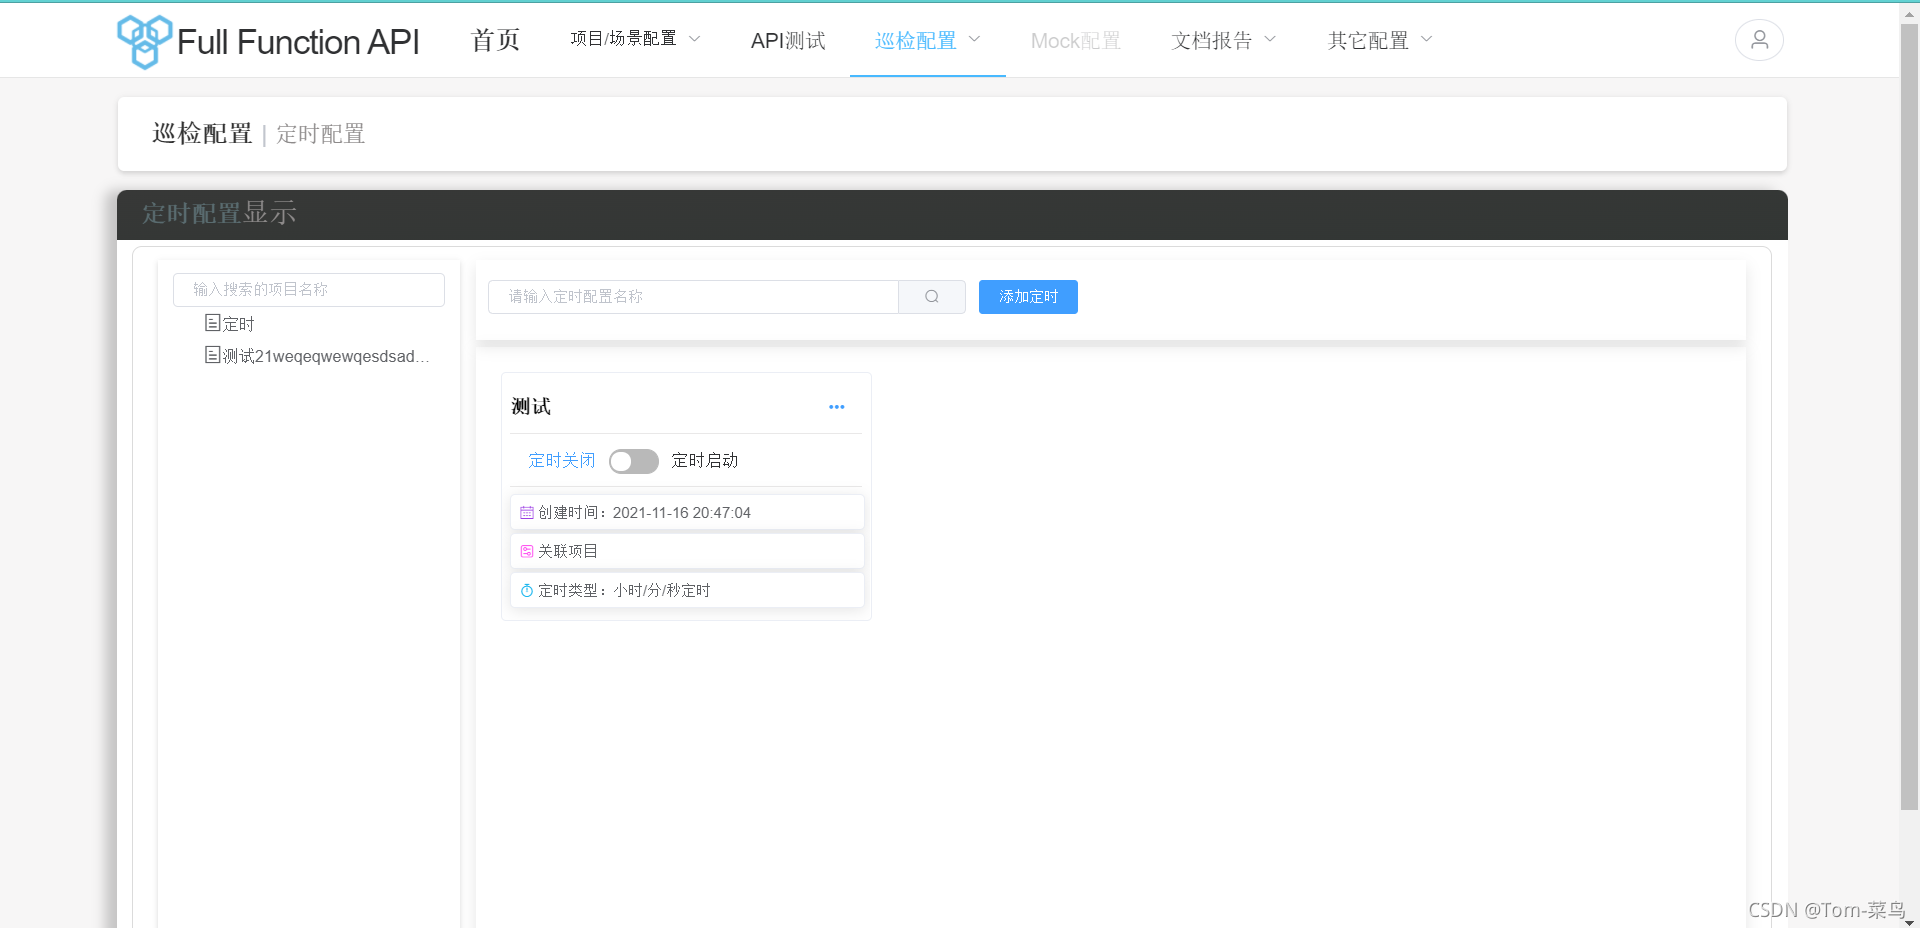Click the 定时类型: 小时/分/秒定时 row
Image resolution: width=1920 pixels, height=928 pixels.
(687, 591)
